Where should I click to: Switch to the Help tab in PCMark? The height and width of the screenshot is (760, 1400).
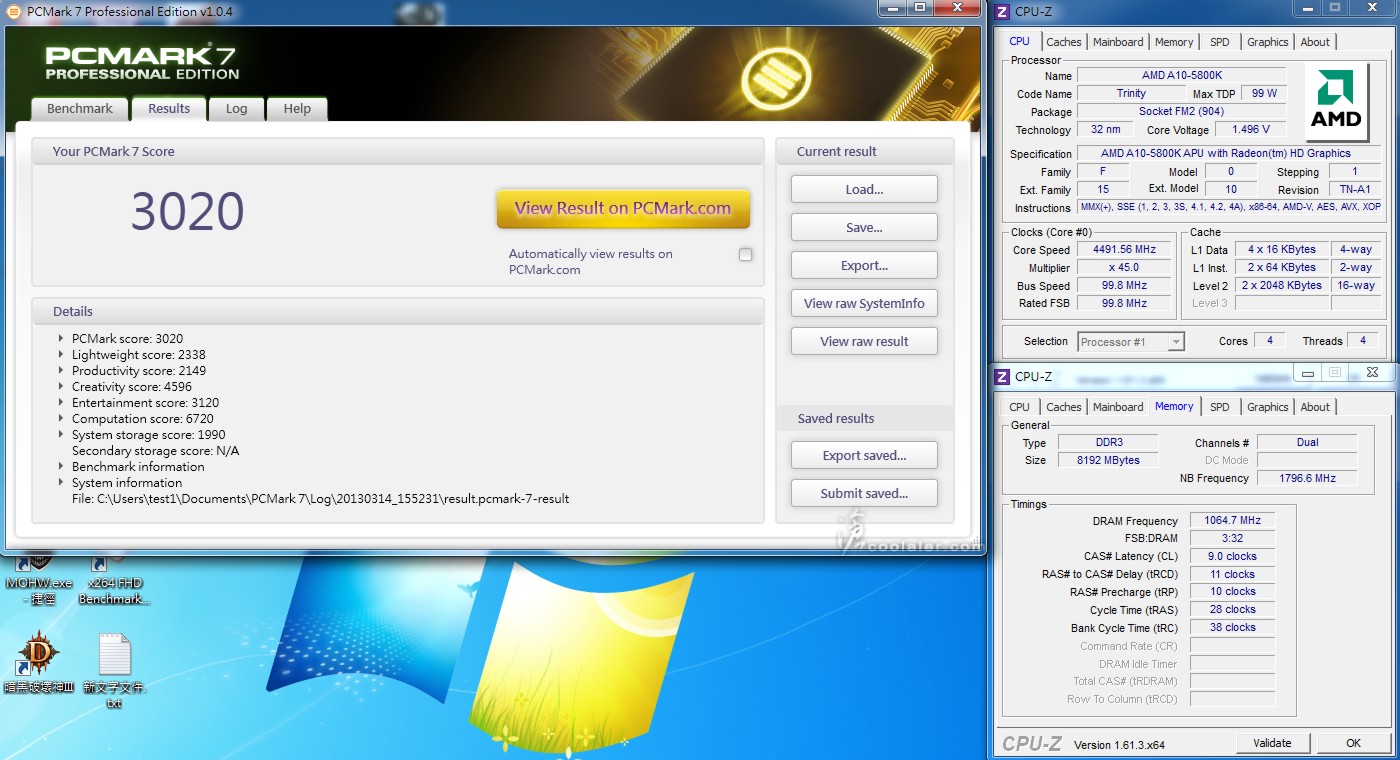point(297,109)
